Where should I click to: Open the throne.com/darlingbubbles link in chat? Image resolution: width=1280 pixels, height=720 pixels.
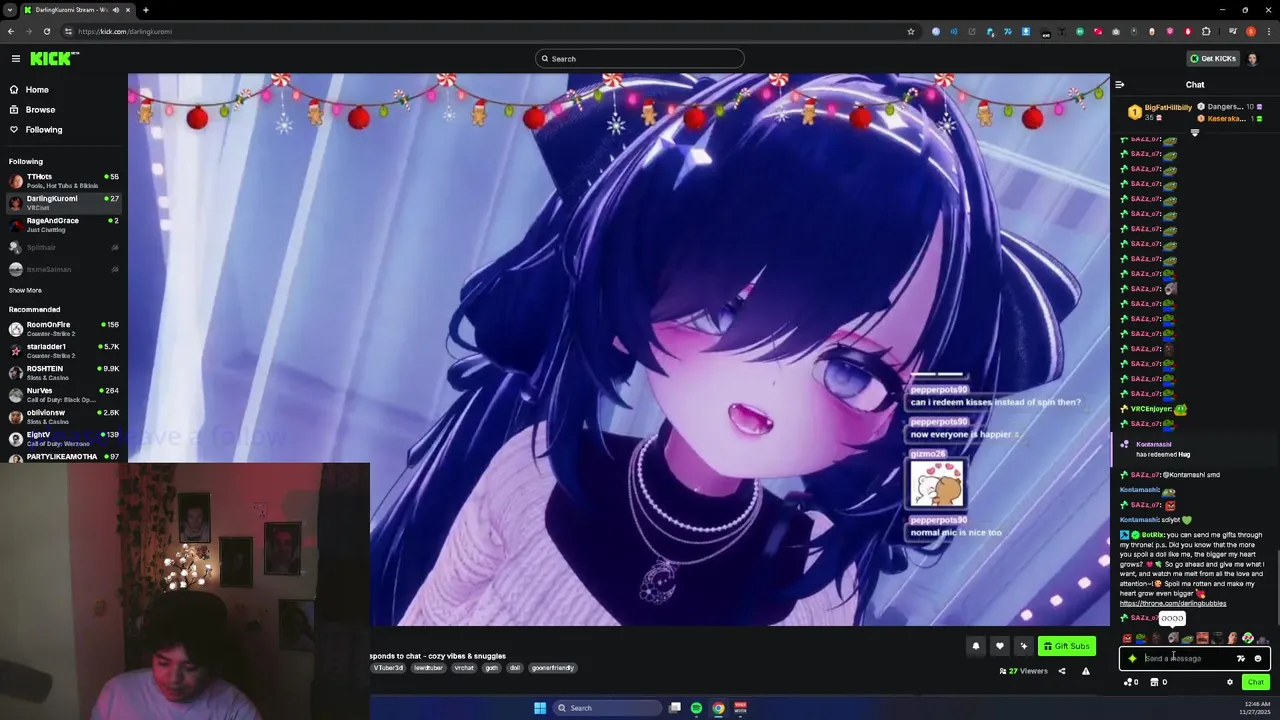(1172, 604)
